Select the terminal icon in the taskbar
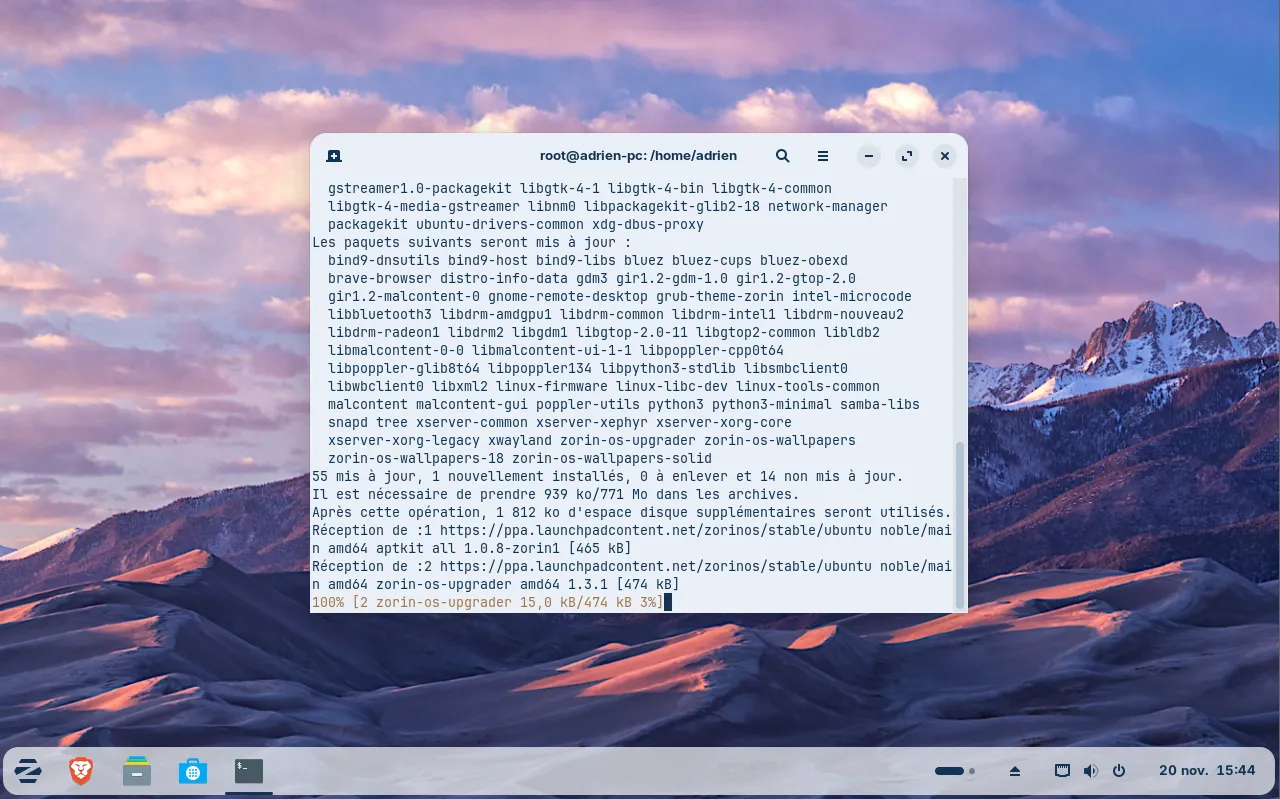 pos(248,770)
